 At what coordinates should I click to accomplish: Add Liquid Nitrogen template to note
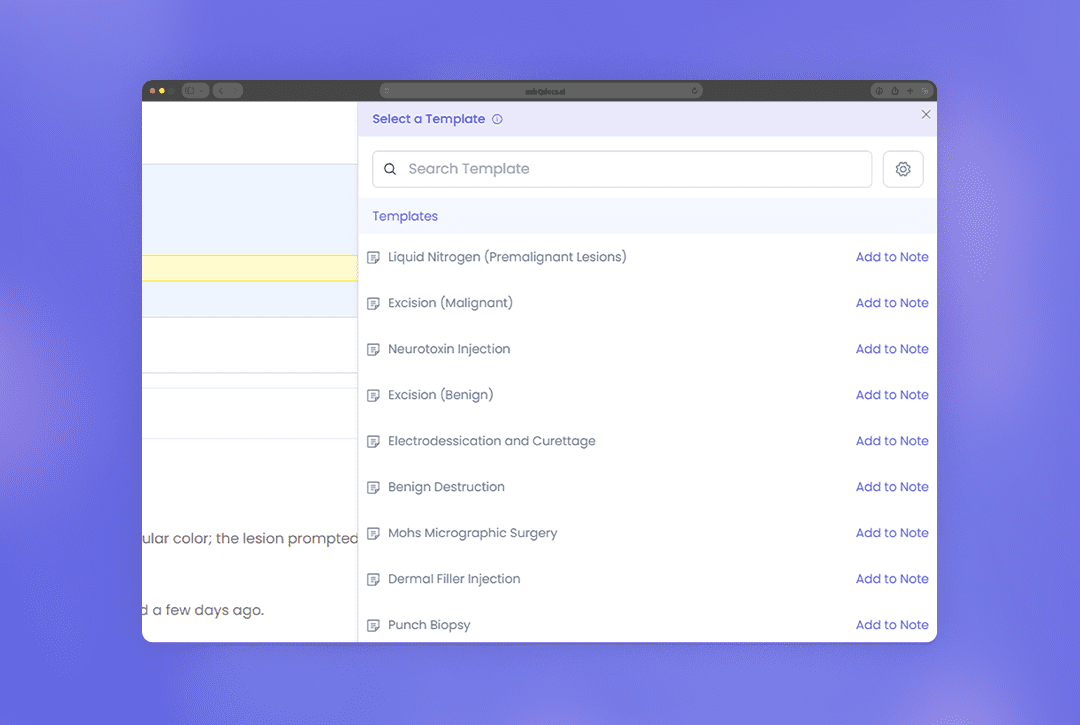coord(892,257)
